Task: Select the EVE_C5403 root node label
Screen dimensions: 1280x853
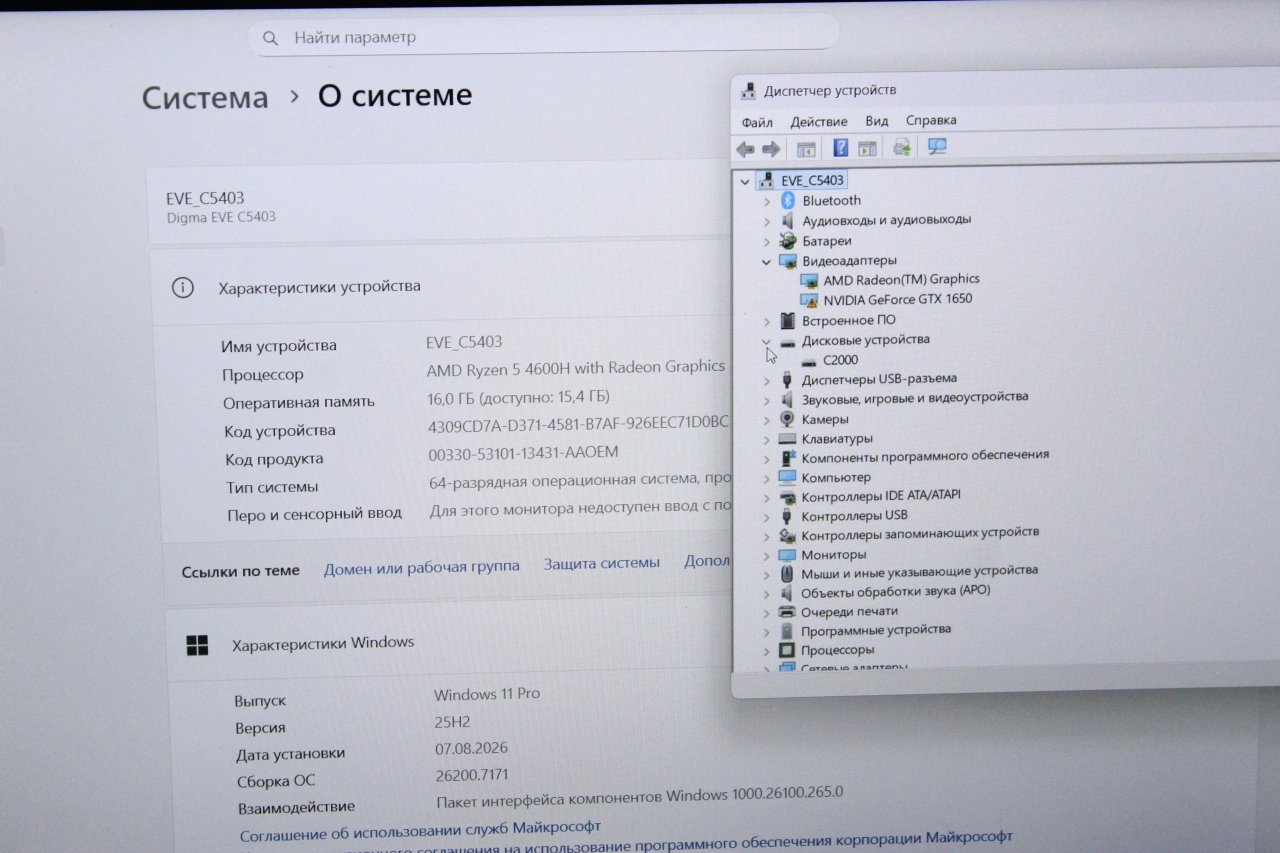Action: [x=812, y=181]
